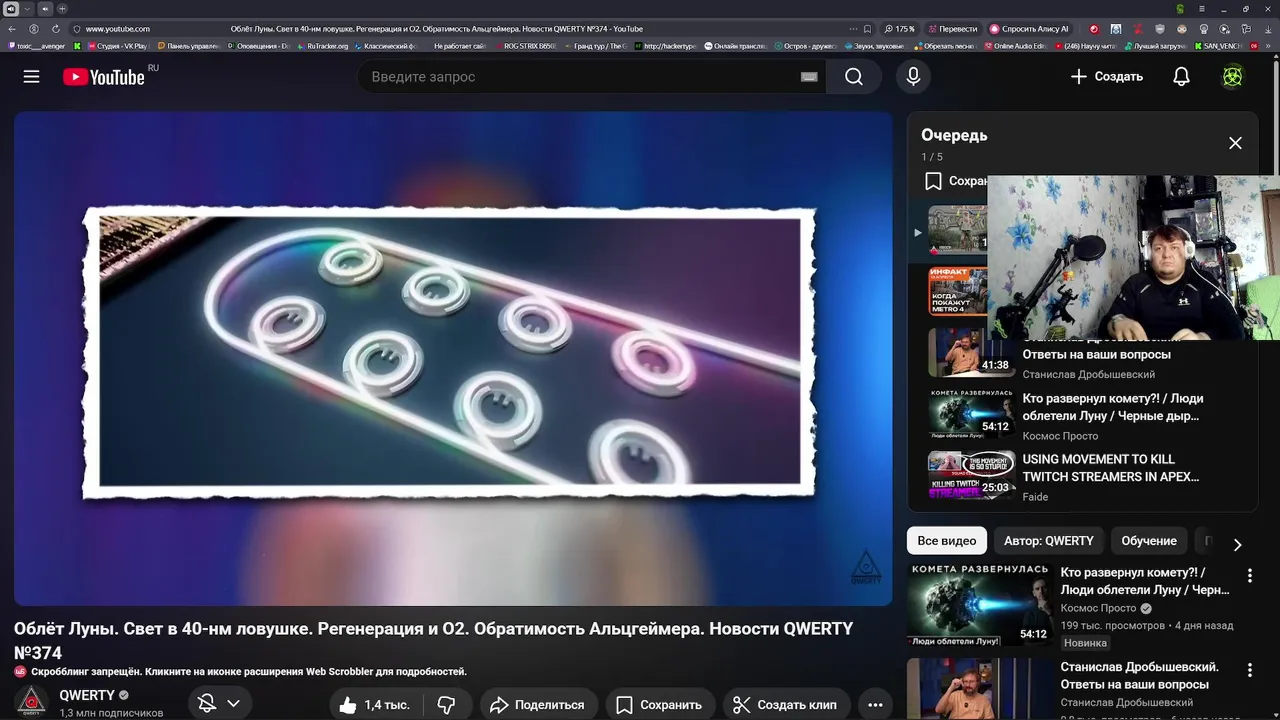The image size is (1280, 720).
Task: Bookmark the page in the address bar
Action: (x=867, y=29)
